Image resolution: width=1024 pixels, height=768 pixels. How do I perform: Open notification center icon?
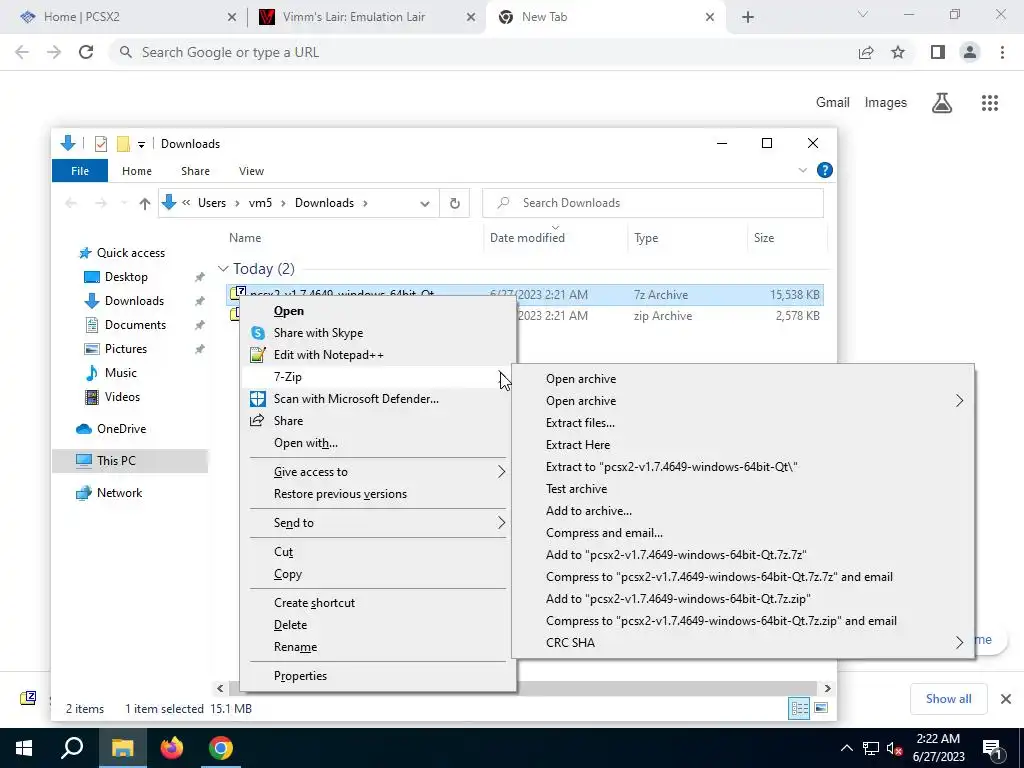pos(992,748)
